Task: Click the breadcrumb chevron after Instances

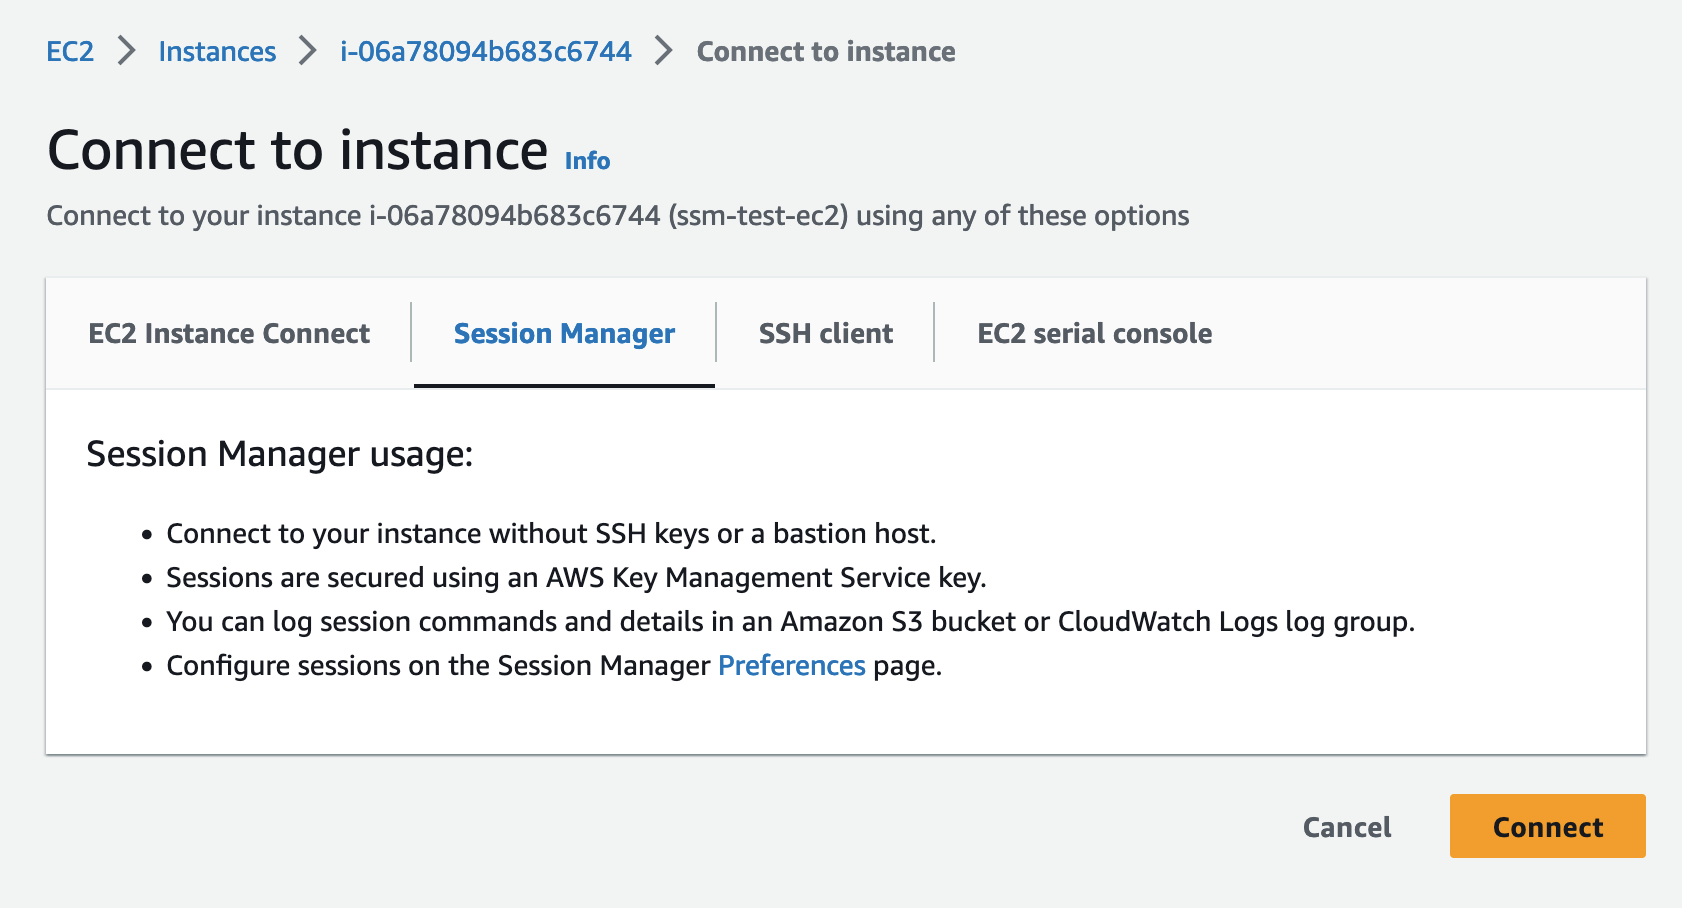Action: pos(308,51)
